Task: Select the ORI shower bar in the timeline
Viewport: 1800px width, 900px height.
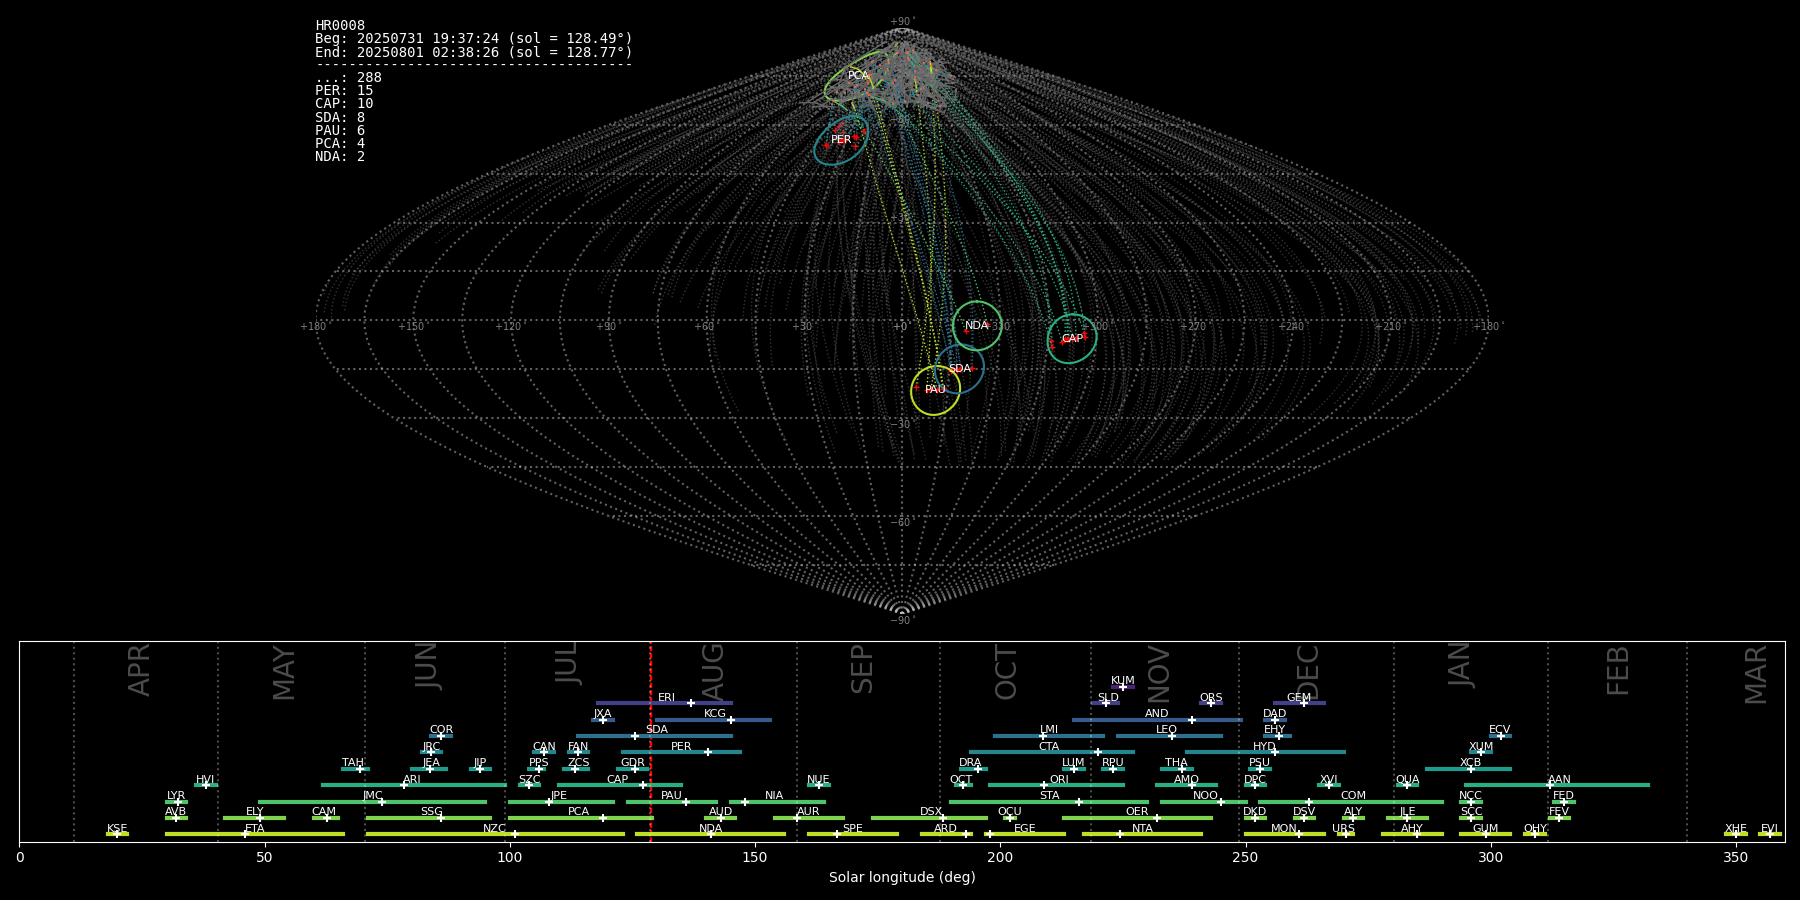Action: pos(1056,785)
